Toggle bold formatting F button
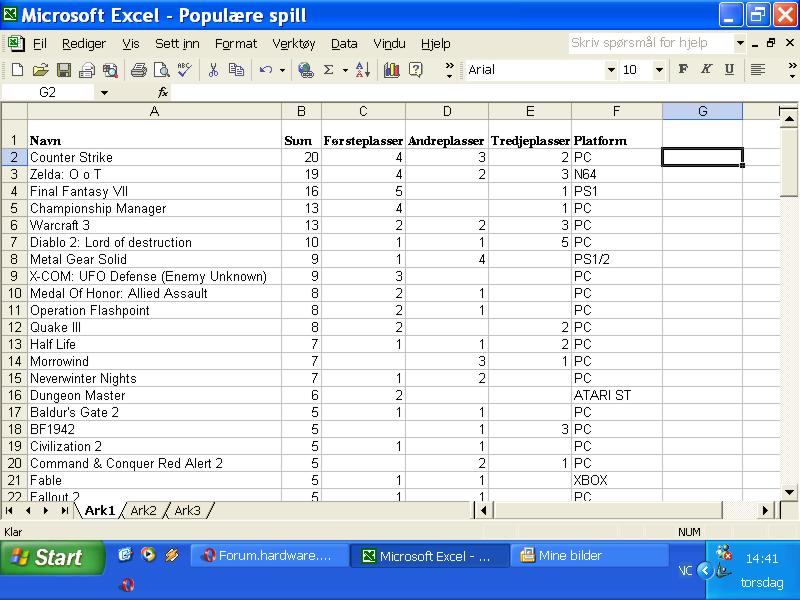This screenshot has width=800, height=600. [683, 69]
